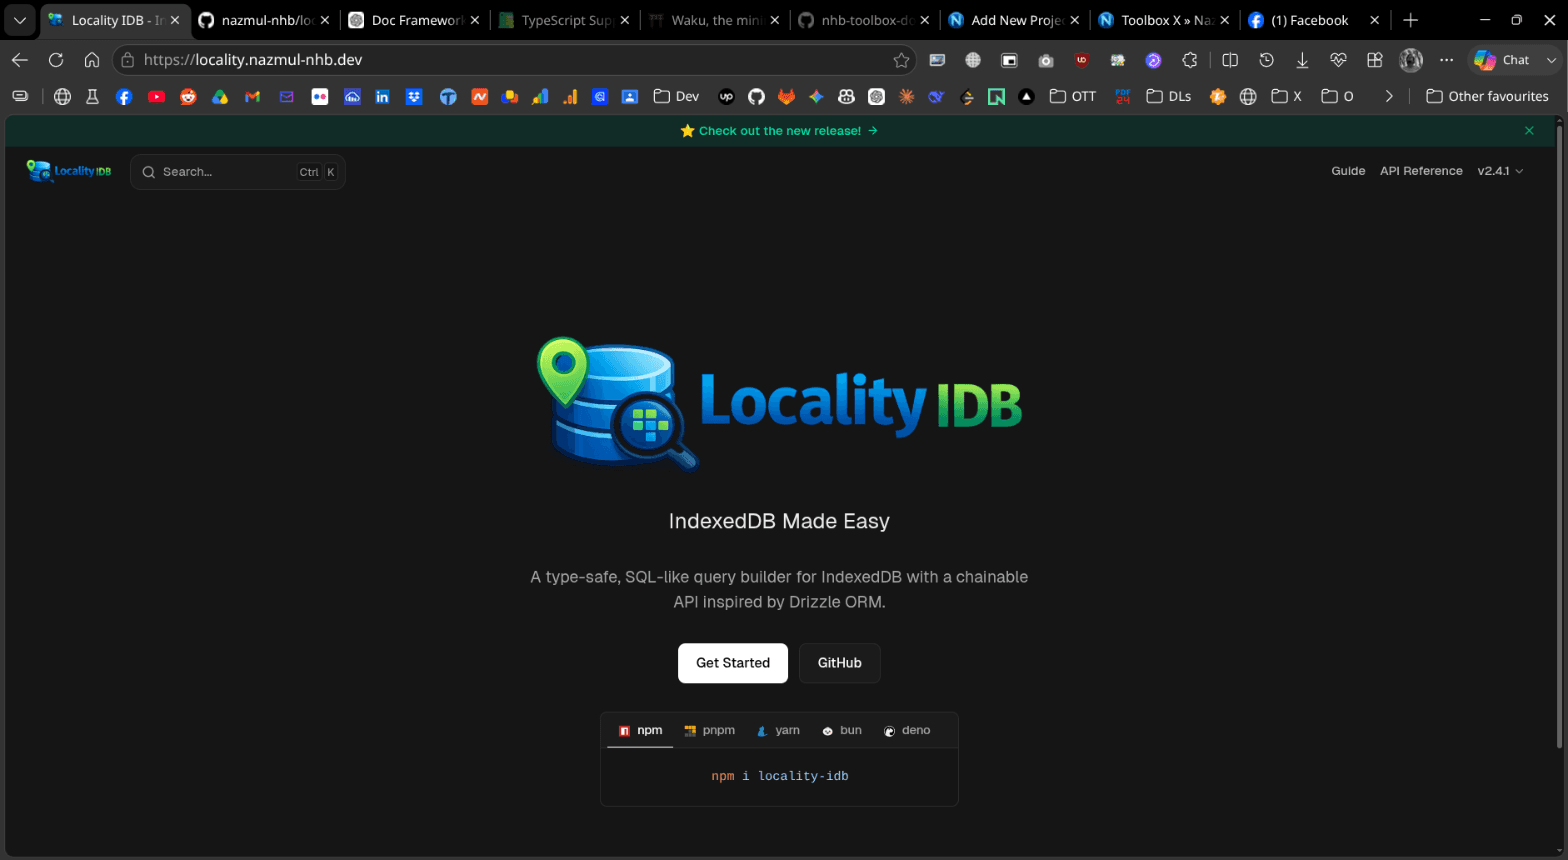This screenshot has width=1568, height=860.
Task: Open the Google Drive bookmark icon
Action: click(220, 97)
